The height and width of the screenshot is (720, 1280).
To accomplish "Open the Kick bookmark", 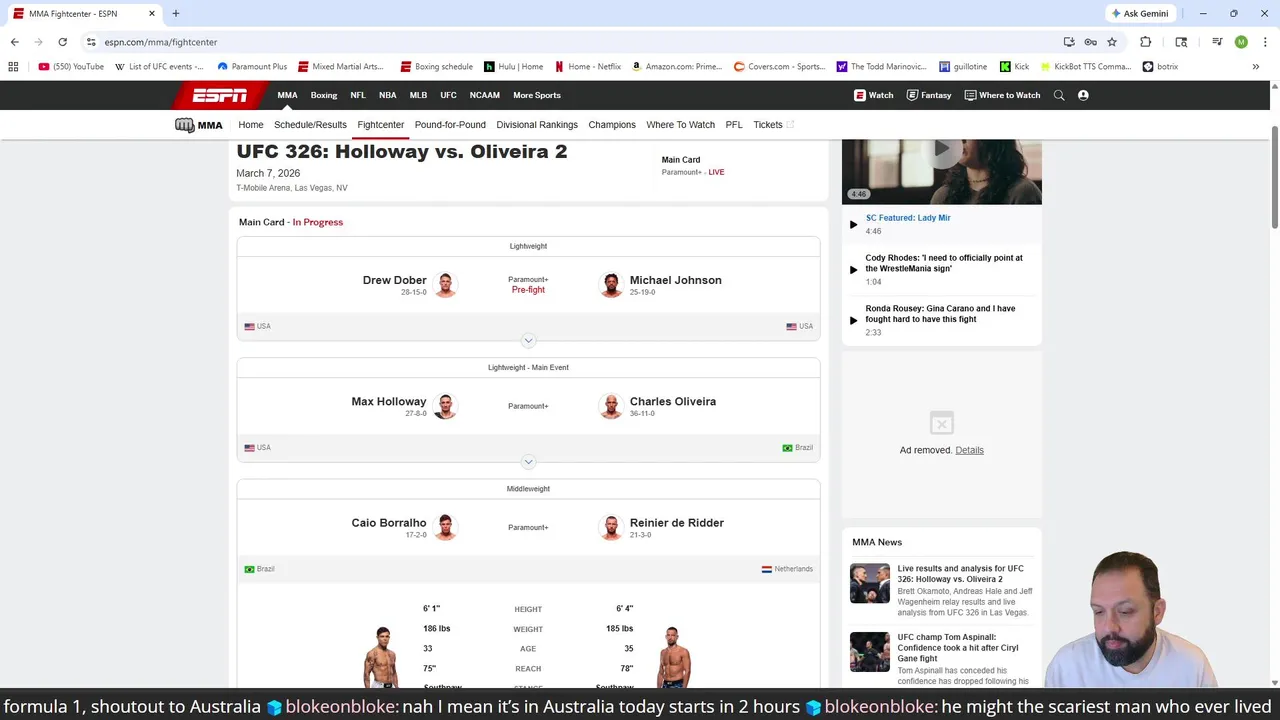I will 1014,67.
